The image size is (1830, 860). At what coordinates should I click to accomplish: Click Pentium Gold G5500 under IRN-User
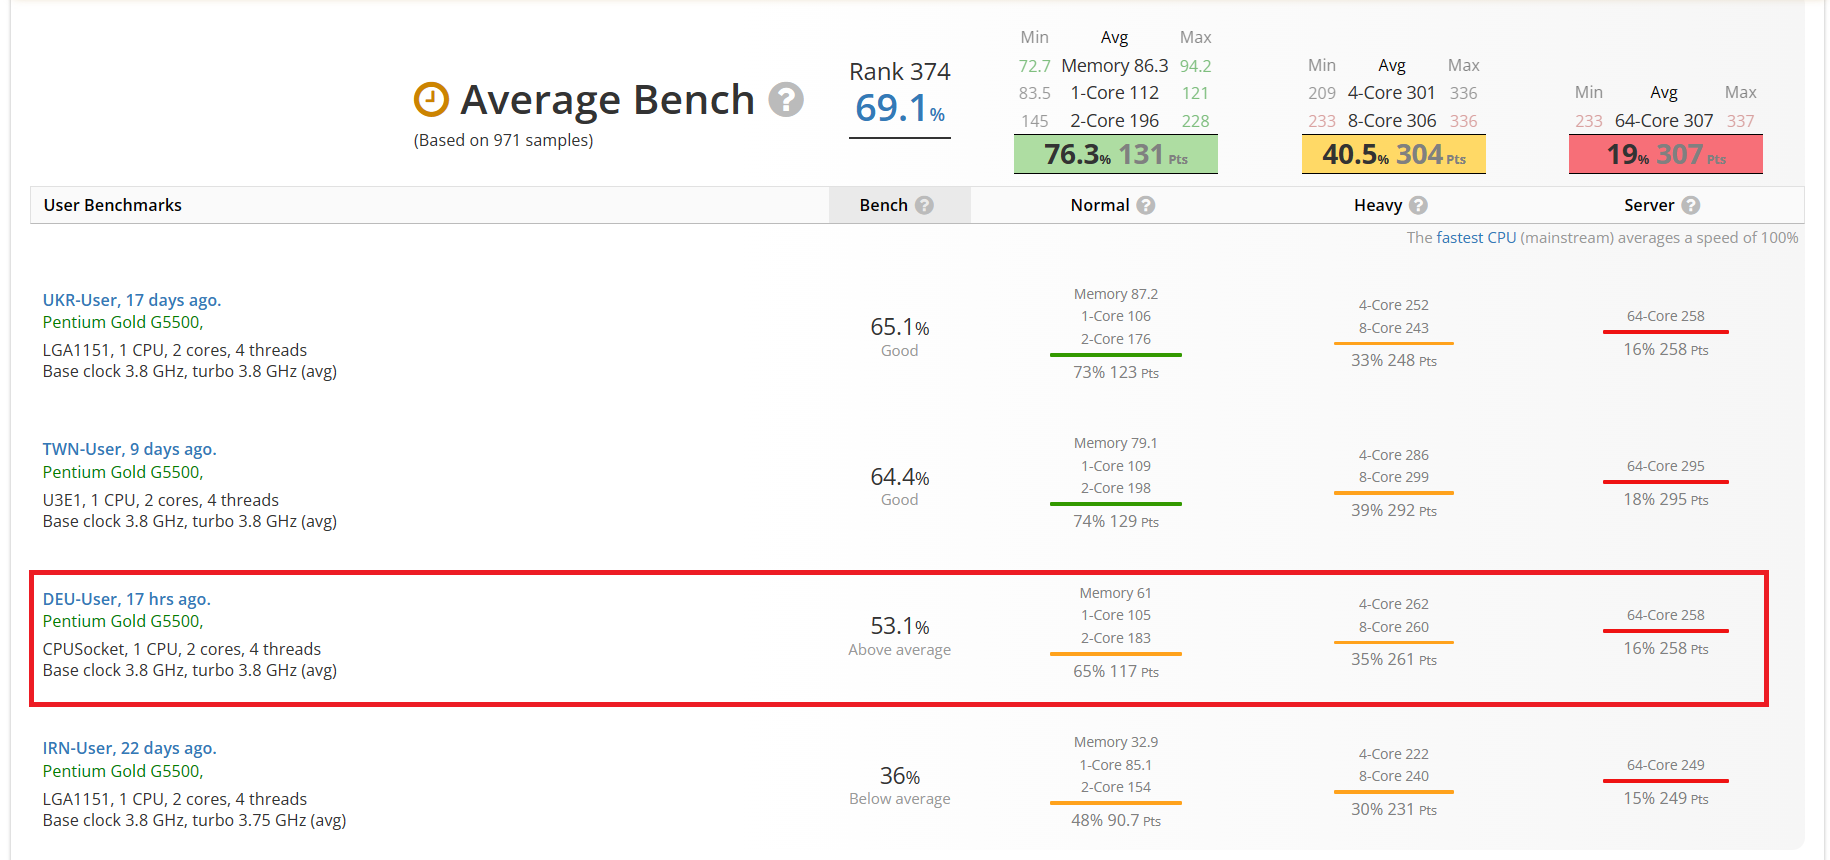click(122, 771)
